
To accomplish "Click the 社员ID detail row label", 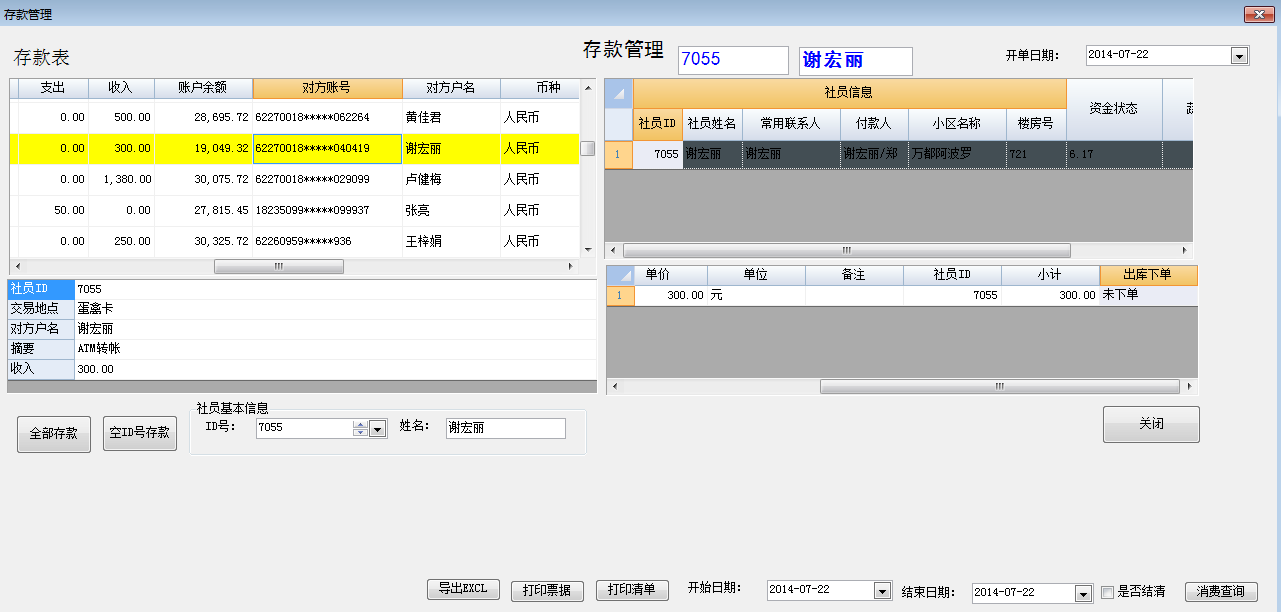I will [41, 289].
